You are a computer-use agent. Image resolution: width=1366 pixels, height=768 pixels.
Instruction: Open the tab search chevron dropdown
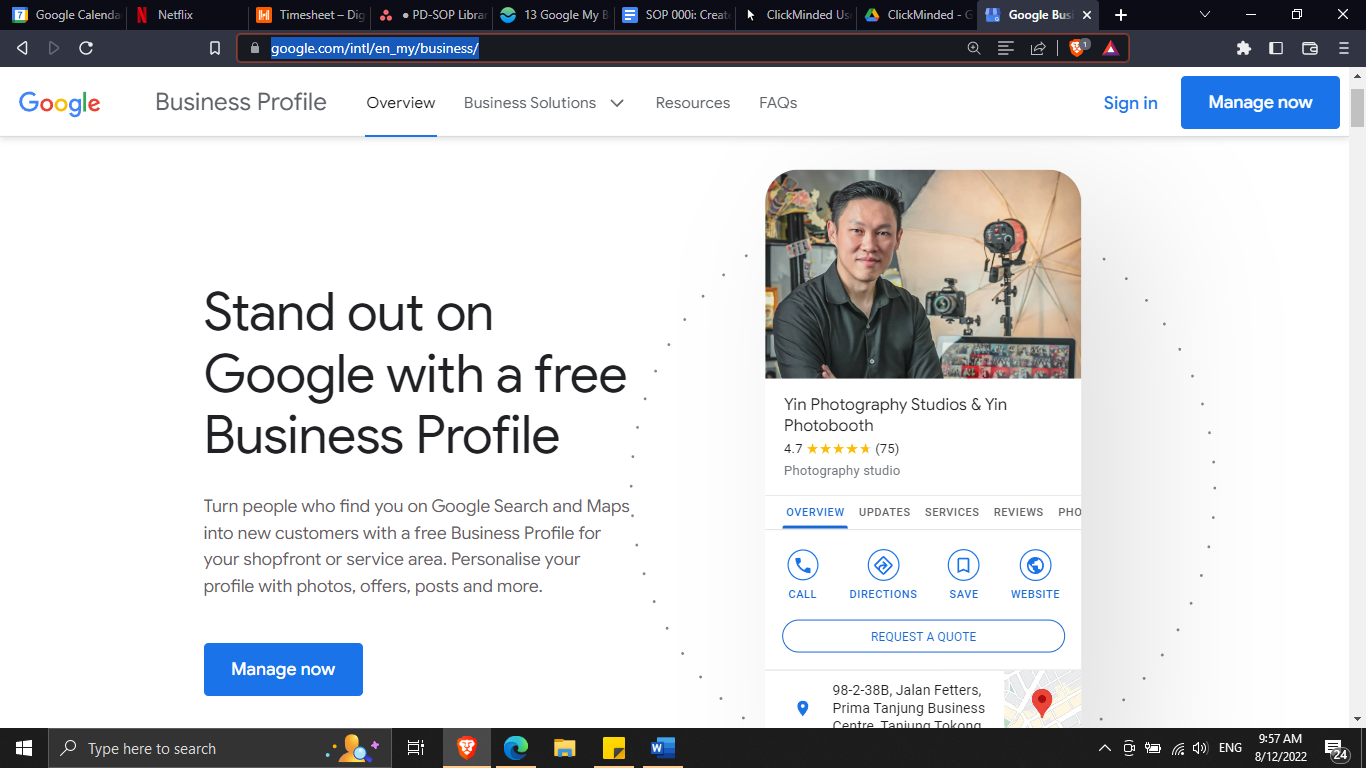pos(1205,15)
